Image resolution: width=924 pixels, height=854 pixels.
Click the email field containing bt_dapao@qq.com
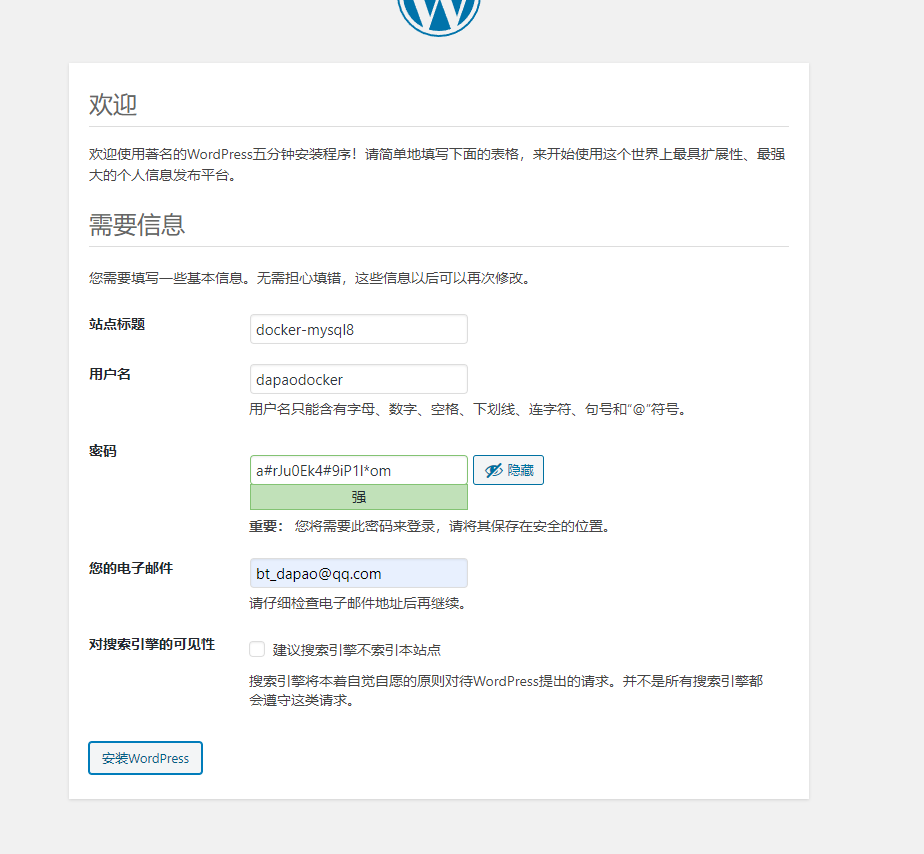click(358, 573)
